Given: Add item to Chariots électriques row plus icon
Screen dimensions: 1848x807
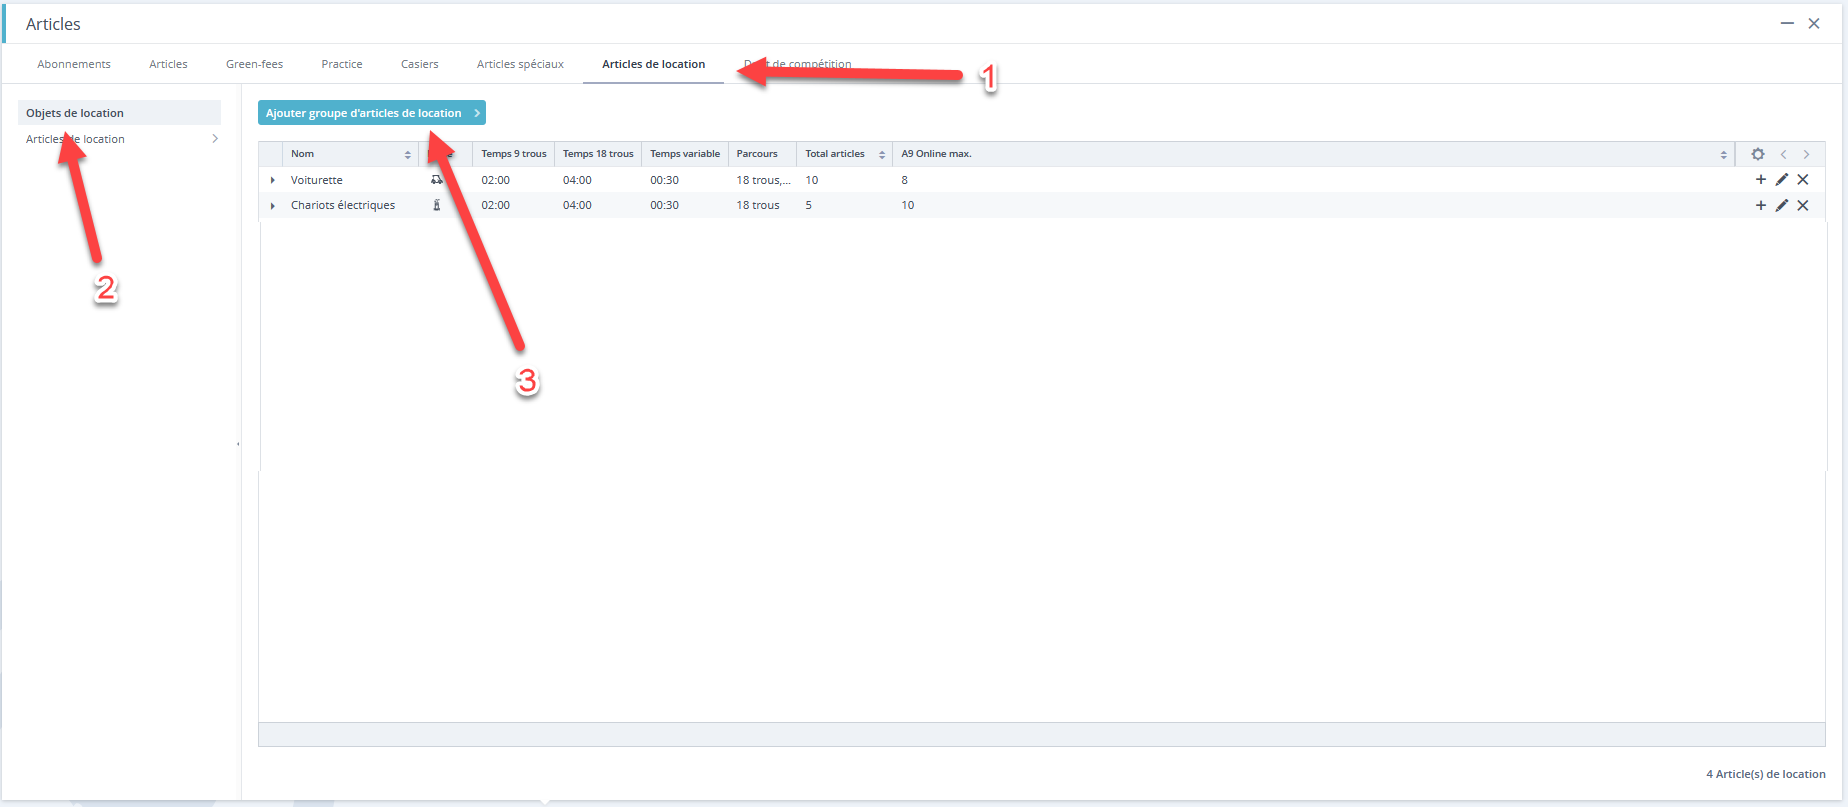Looking at the screenshot, I should (x=1761, y=205).
